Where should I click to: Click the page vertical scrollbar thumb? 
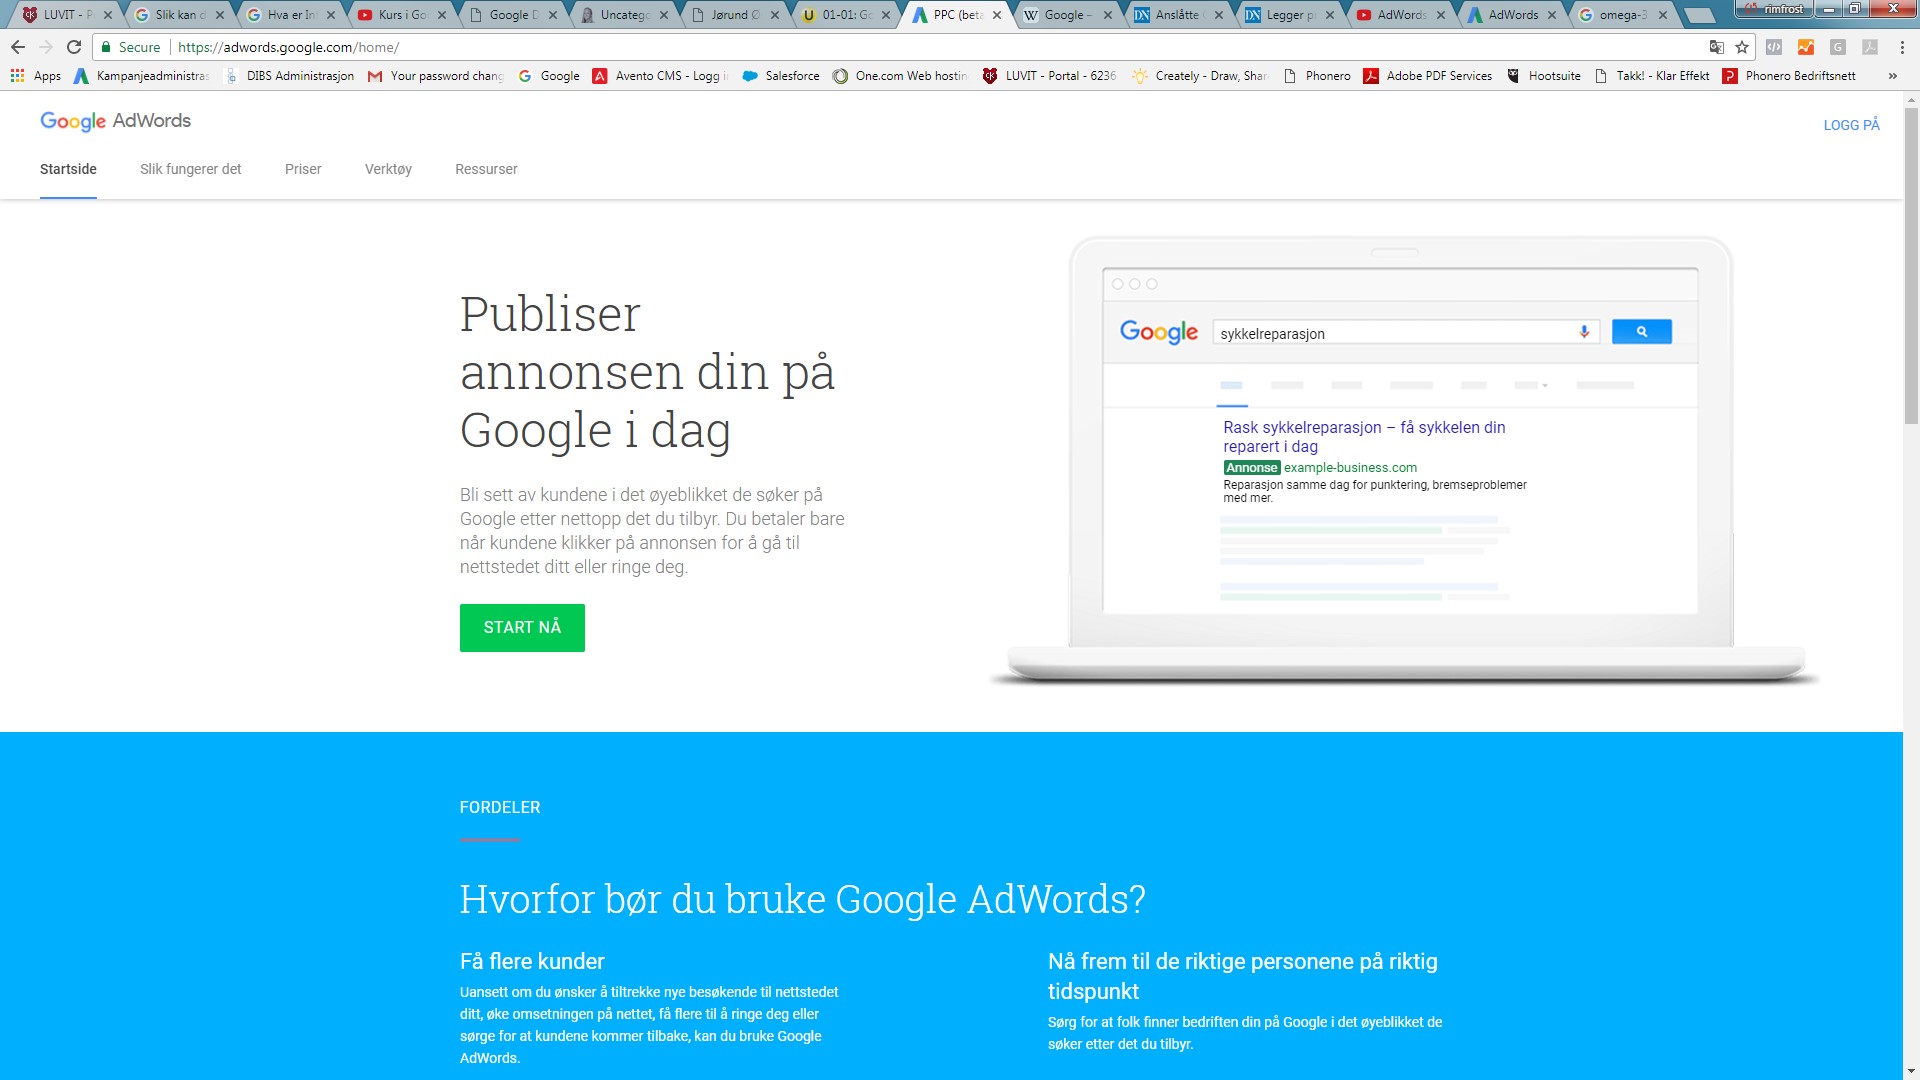coord(1911,265)
